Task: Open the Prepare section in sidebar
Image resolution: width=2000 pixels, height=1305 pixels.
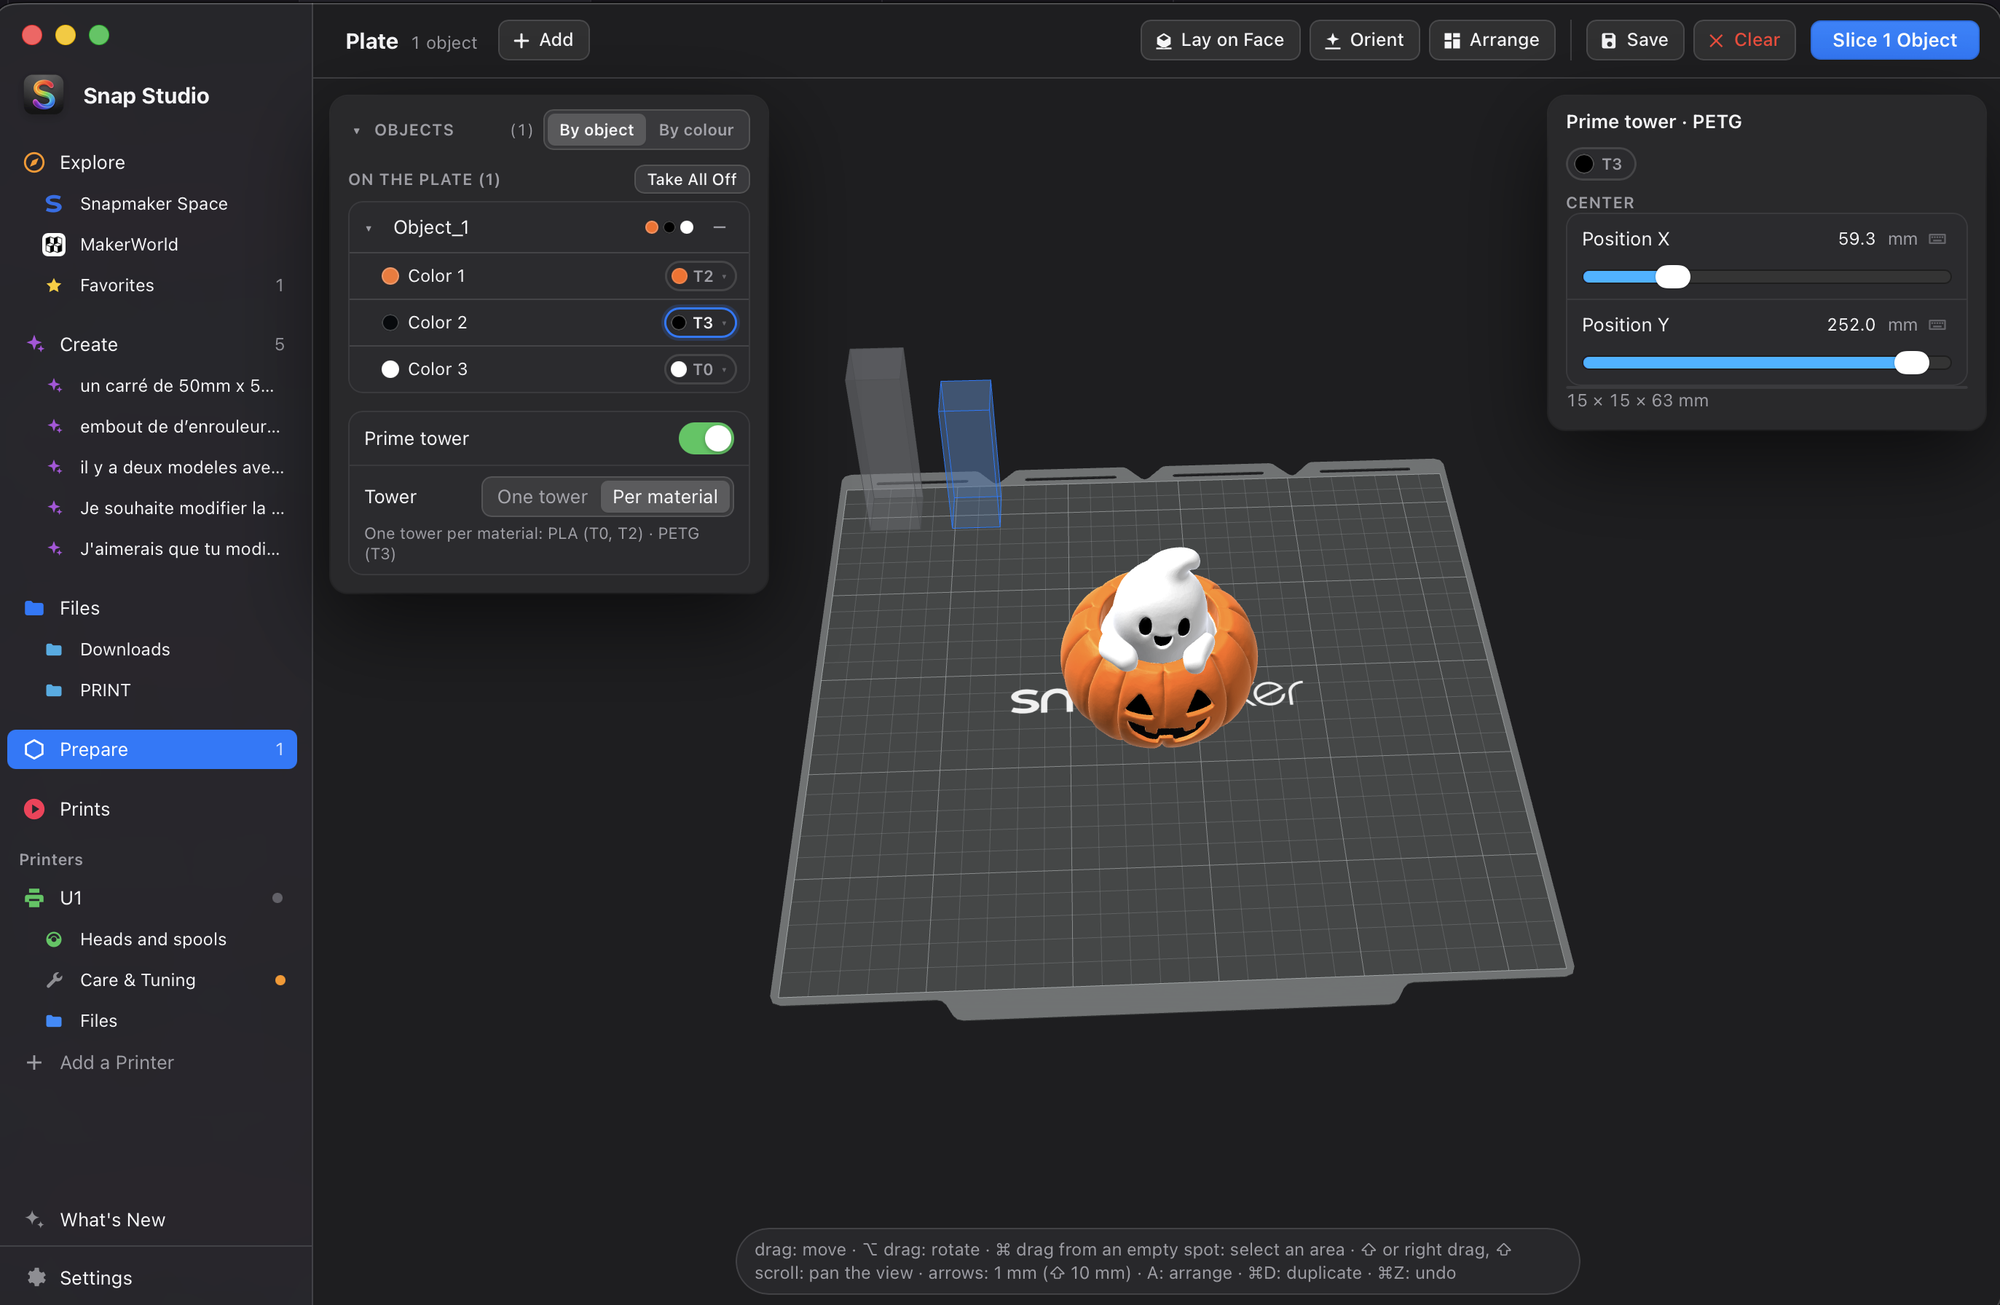Action: 152,749
